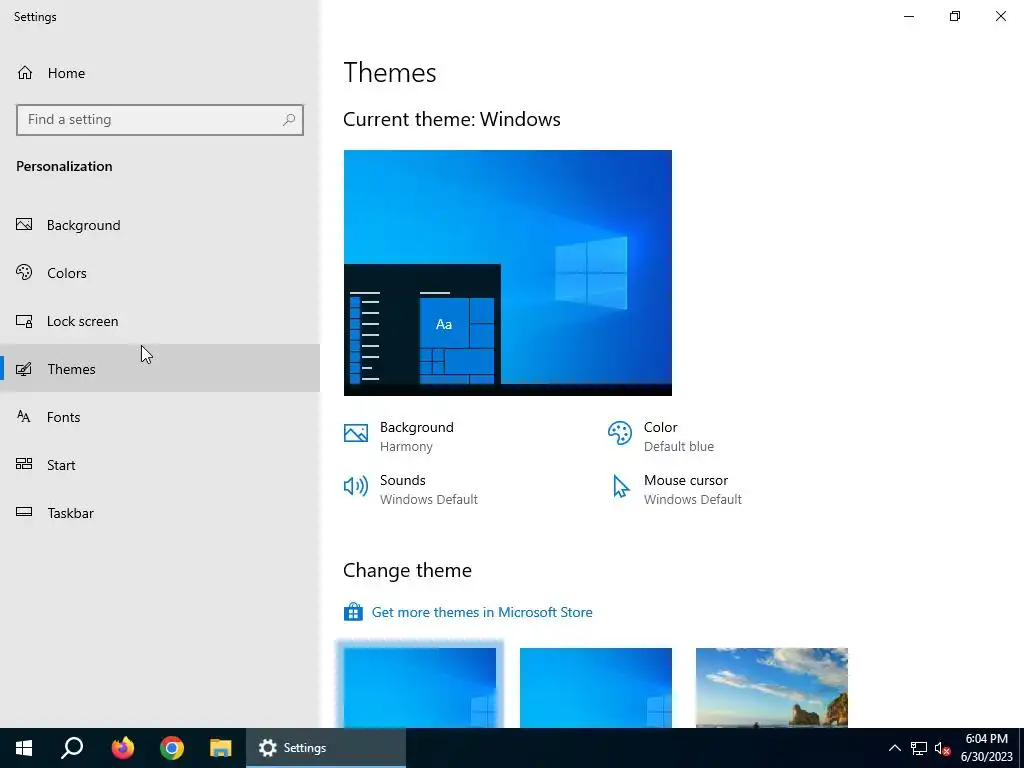Screen dimensions: 1024x768
Task: Click the Current theme: Windows heading
Action: (452, 119)
